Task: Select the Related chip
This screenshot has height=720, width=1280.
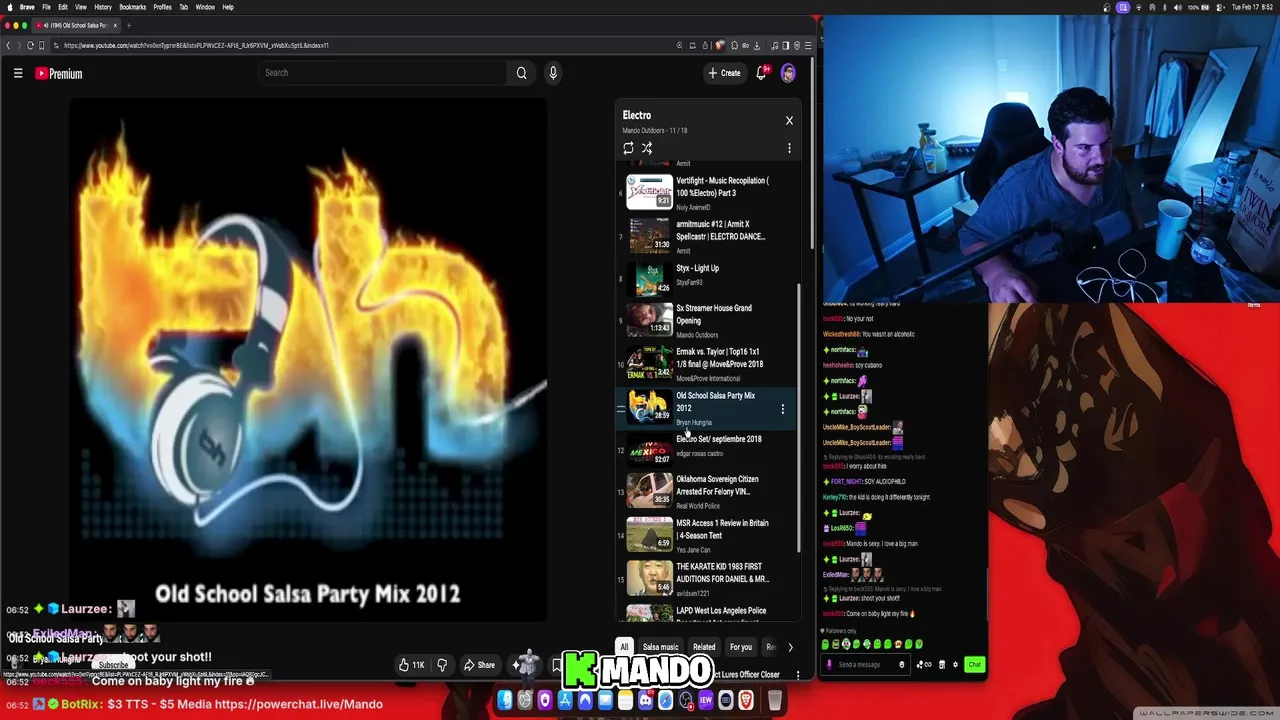Action: coord(704,647)
